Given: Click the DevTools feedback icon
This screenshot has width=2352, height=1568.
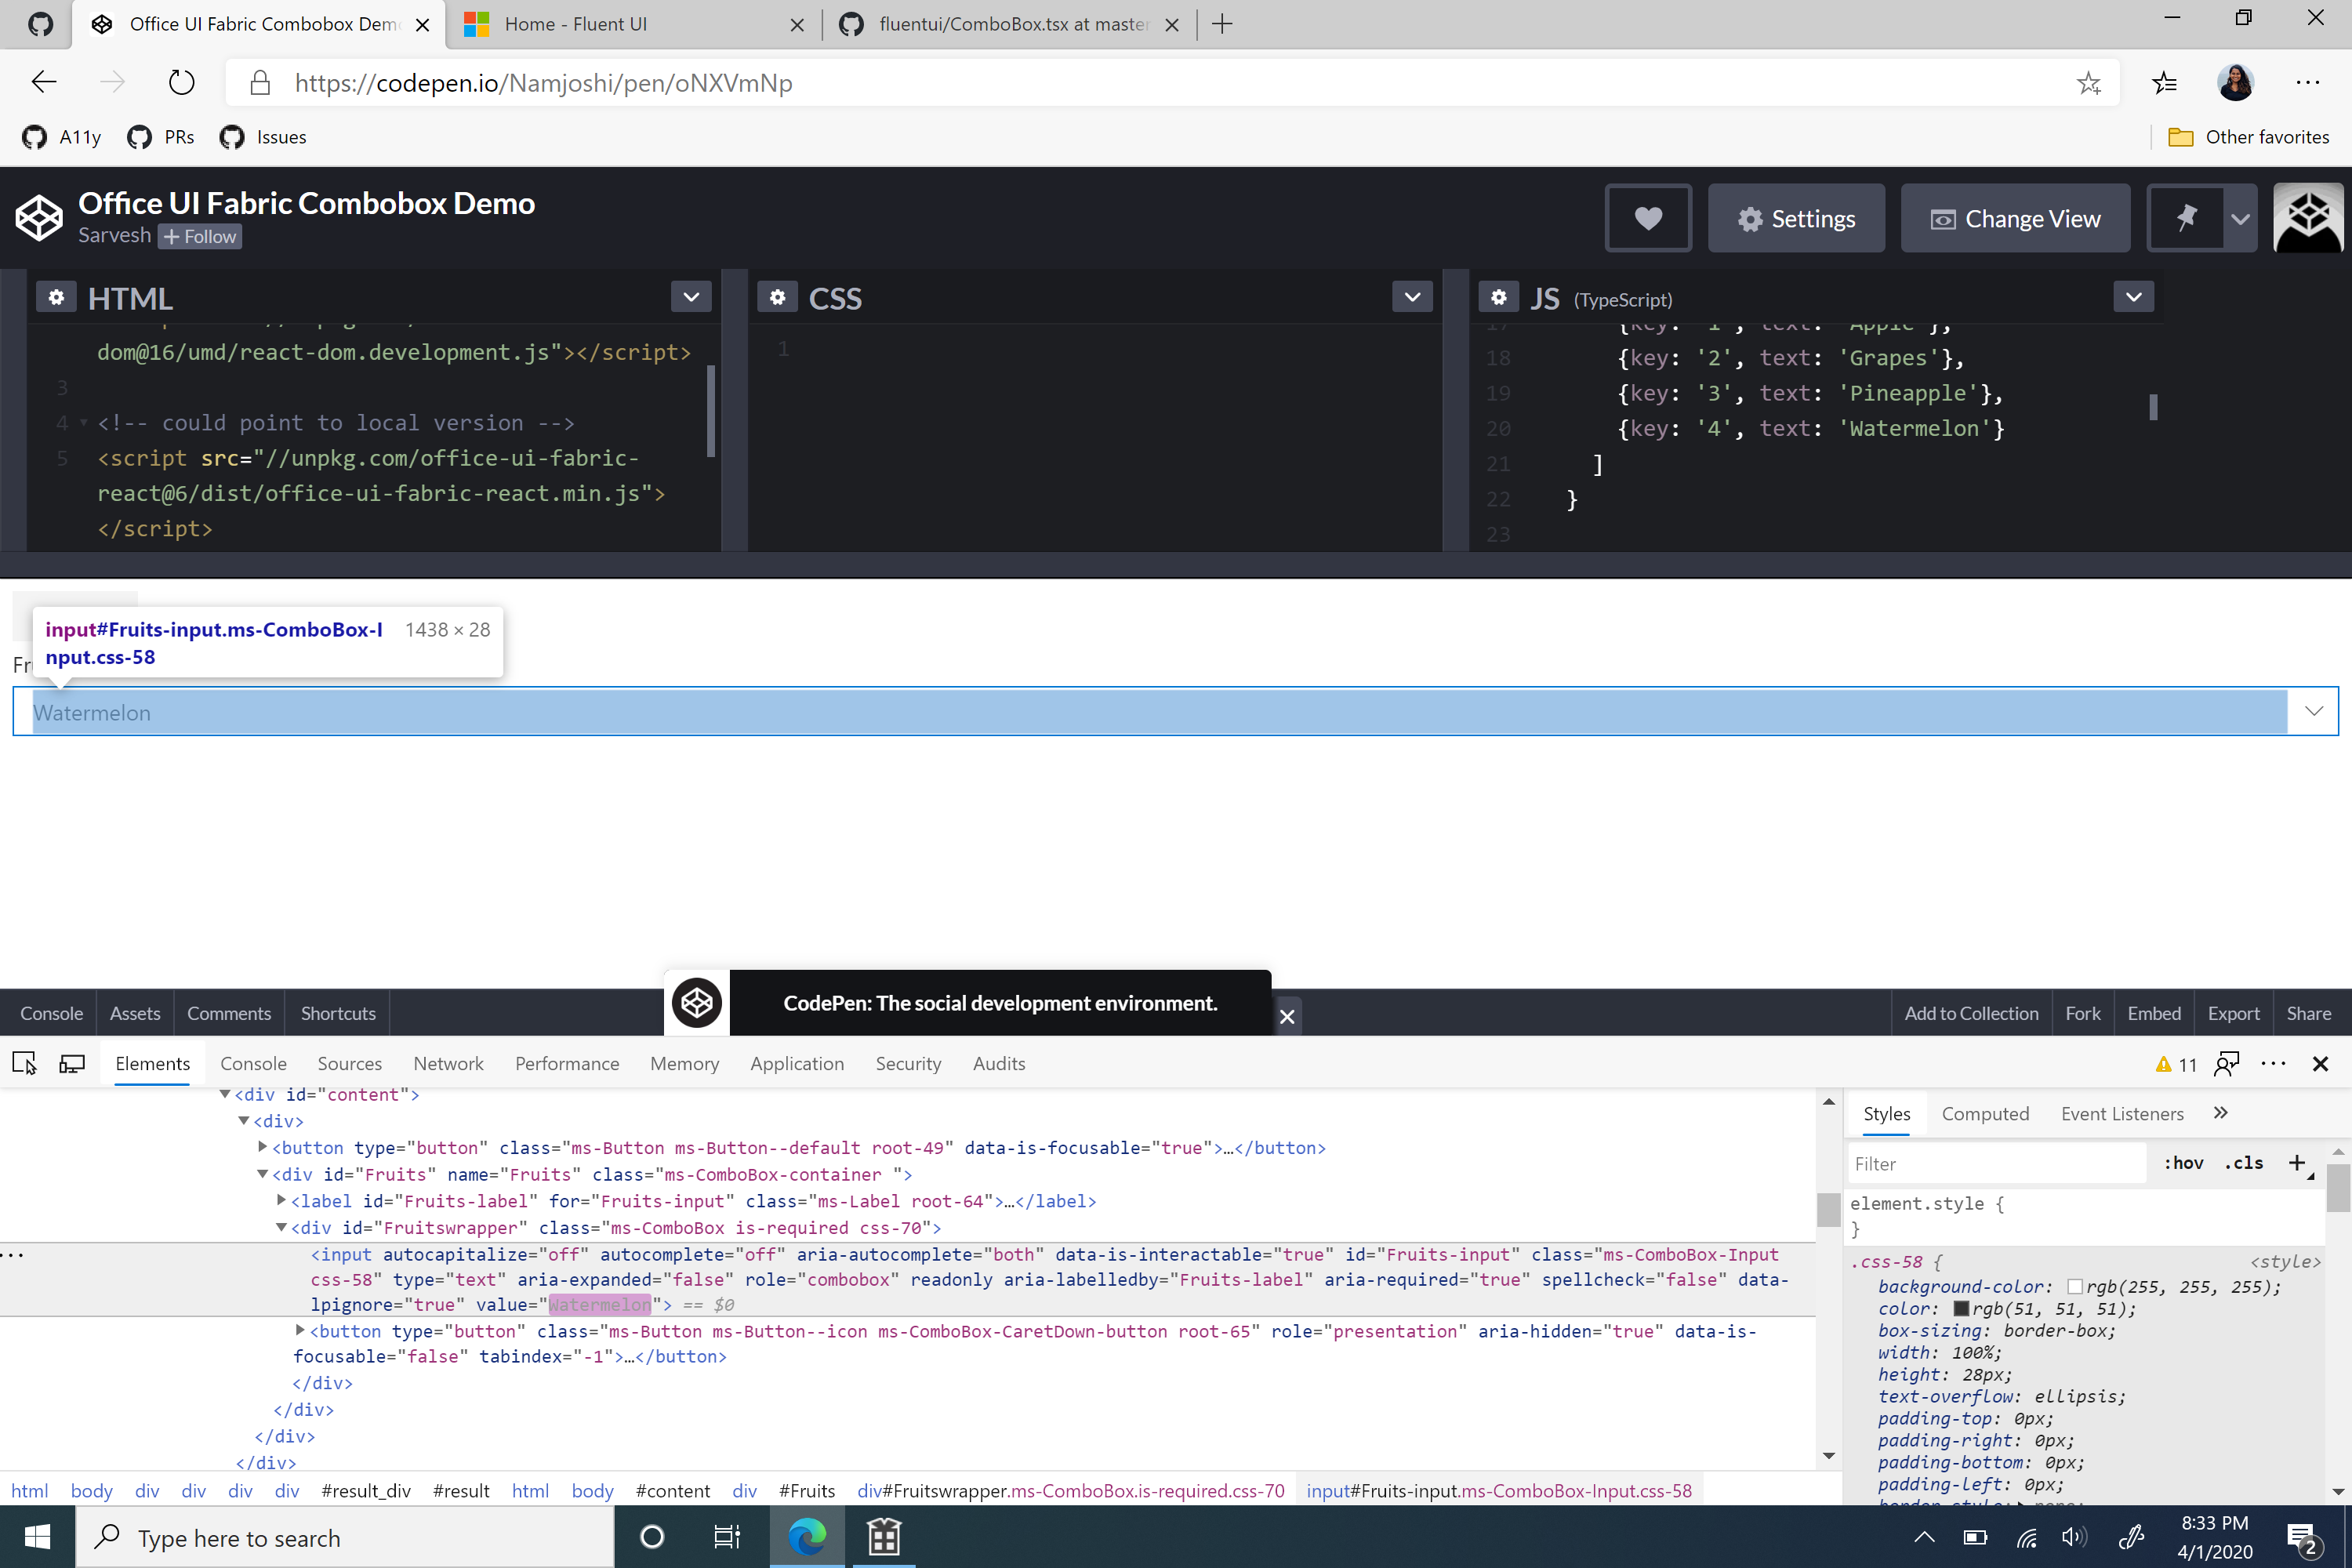Looking at the screenshot, I should (2226, 1063).
